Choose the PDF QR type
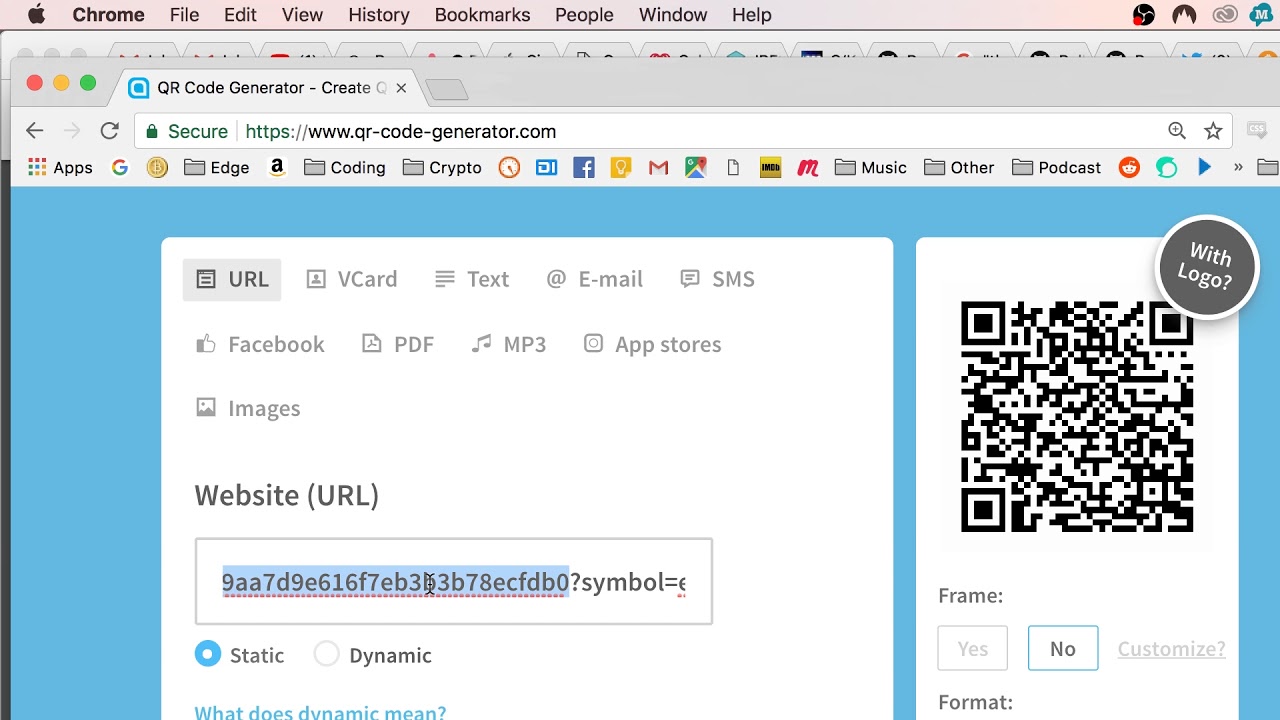The height and width of the screenshot is (720, 1280). pyautogui.click(x=397, y=344)
